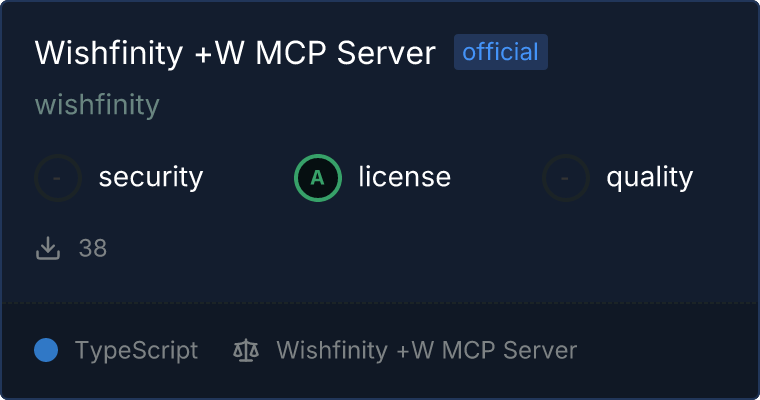Open the wishfinity author link

coord(97,104)
